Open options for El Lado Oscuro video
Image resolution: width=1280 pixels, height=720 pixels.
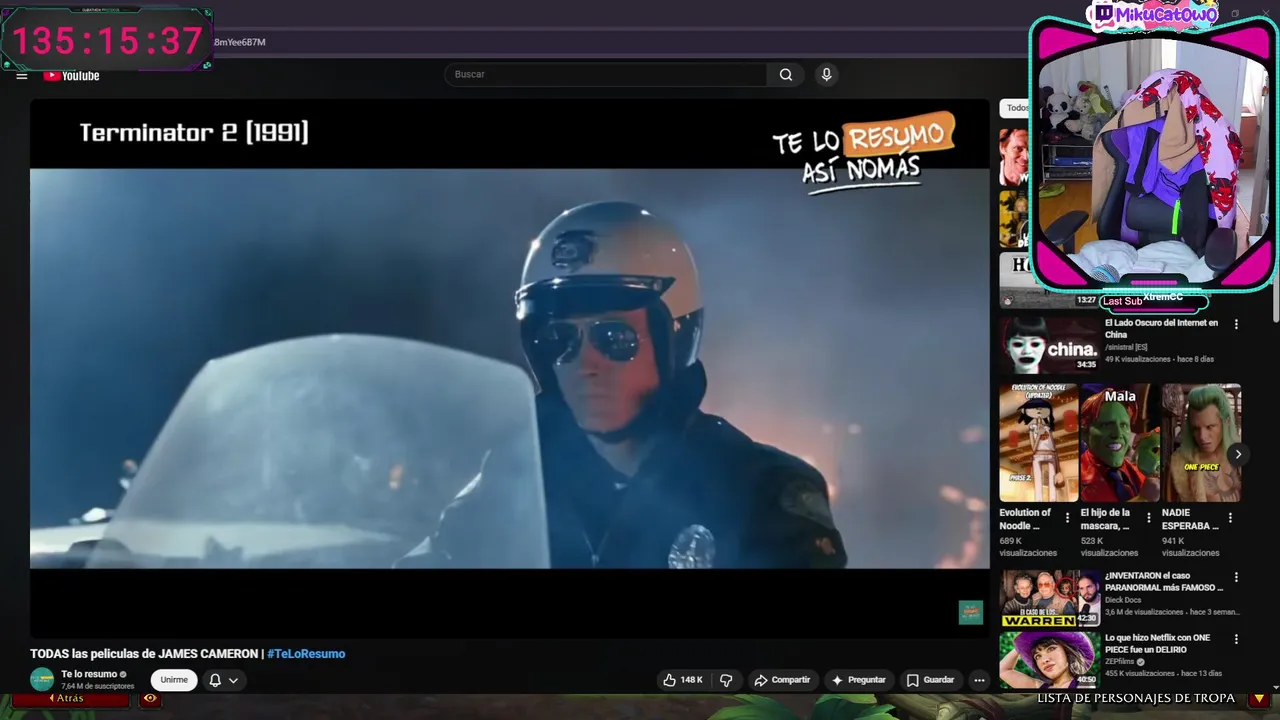coord(1236,324)
